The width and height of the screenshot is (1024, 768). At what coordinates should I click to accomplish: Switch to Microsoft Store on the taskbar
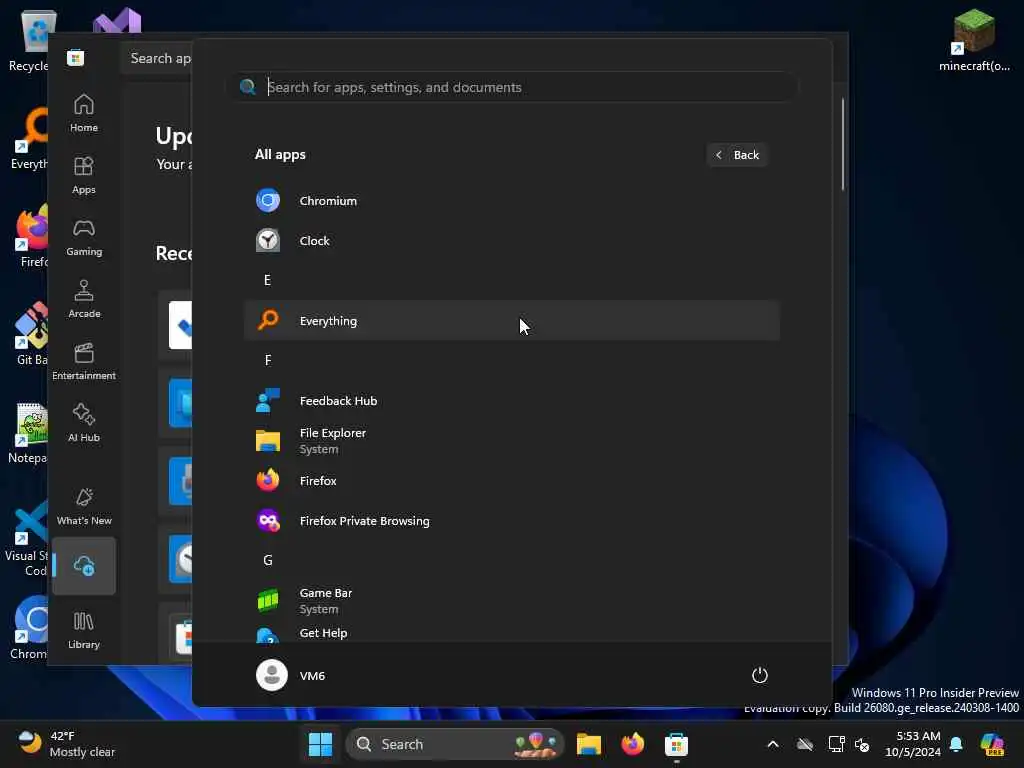pyautogui.click(x=676, y=744)
